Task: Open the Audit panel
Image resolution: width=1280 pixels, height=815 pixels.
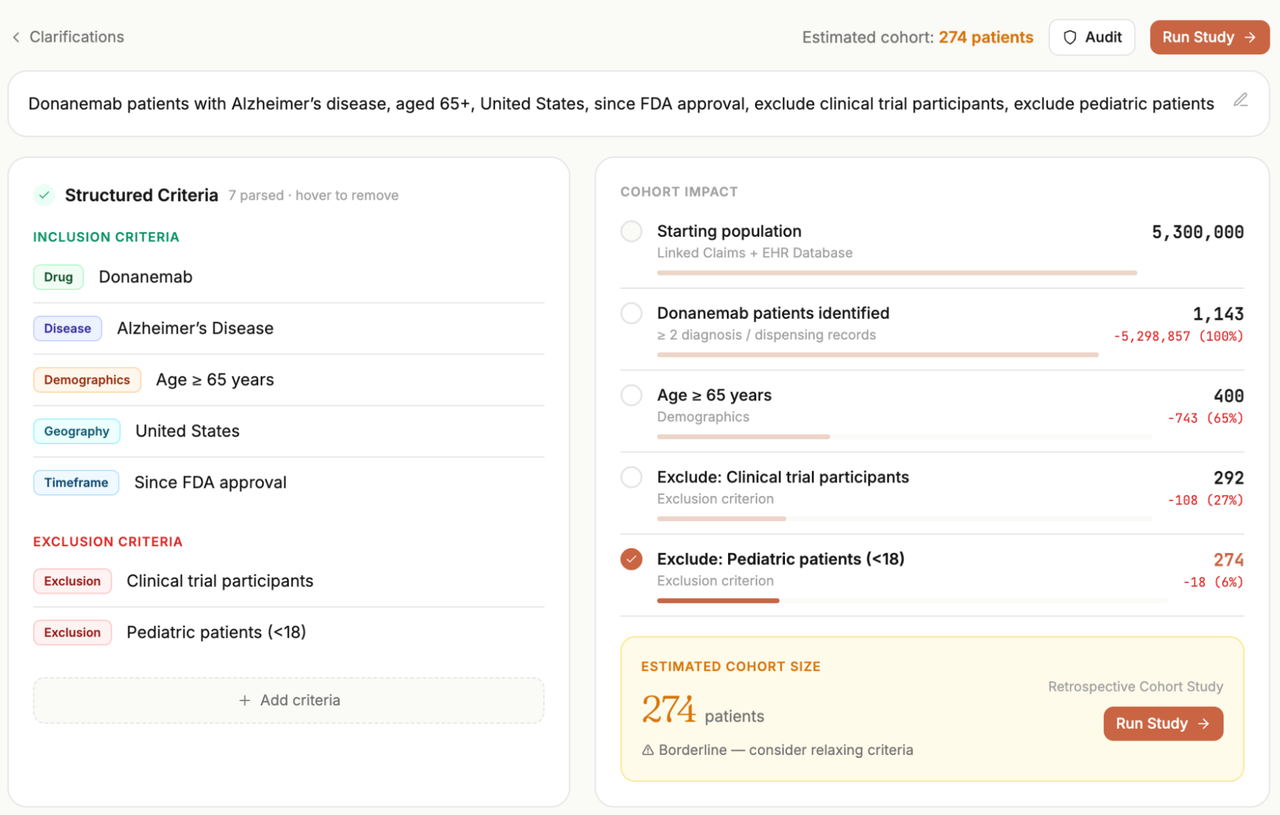Action: (x=1092, y=37)
